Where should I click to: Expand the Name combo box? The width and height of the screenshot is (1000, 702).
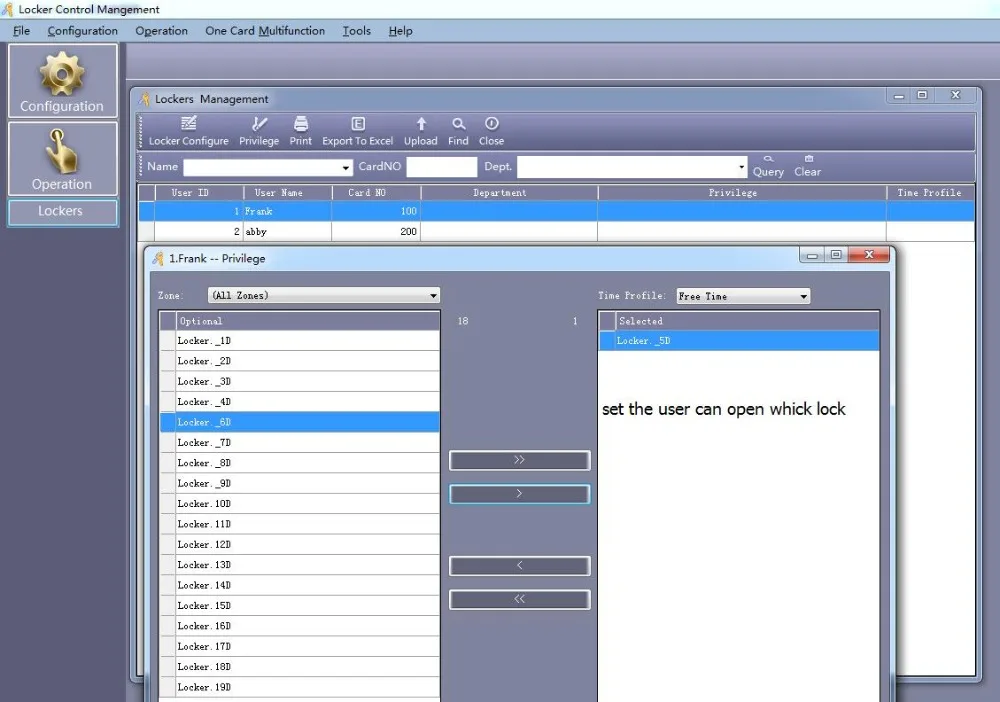[345, 168]
